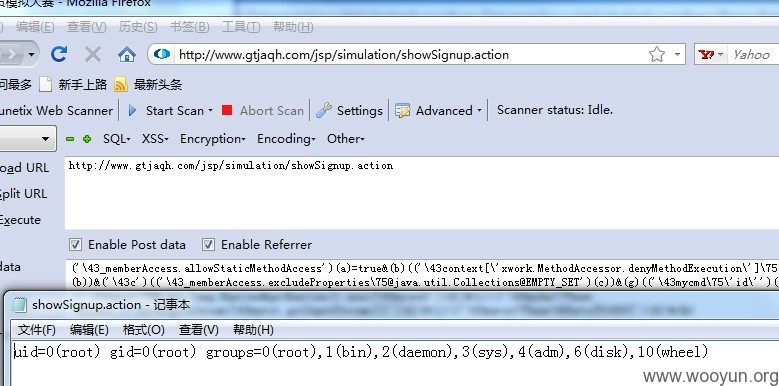Expand the Start Scan dropdown arrow
Screen dimensions: 779x386
(x=210, y=110)
